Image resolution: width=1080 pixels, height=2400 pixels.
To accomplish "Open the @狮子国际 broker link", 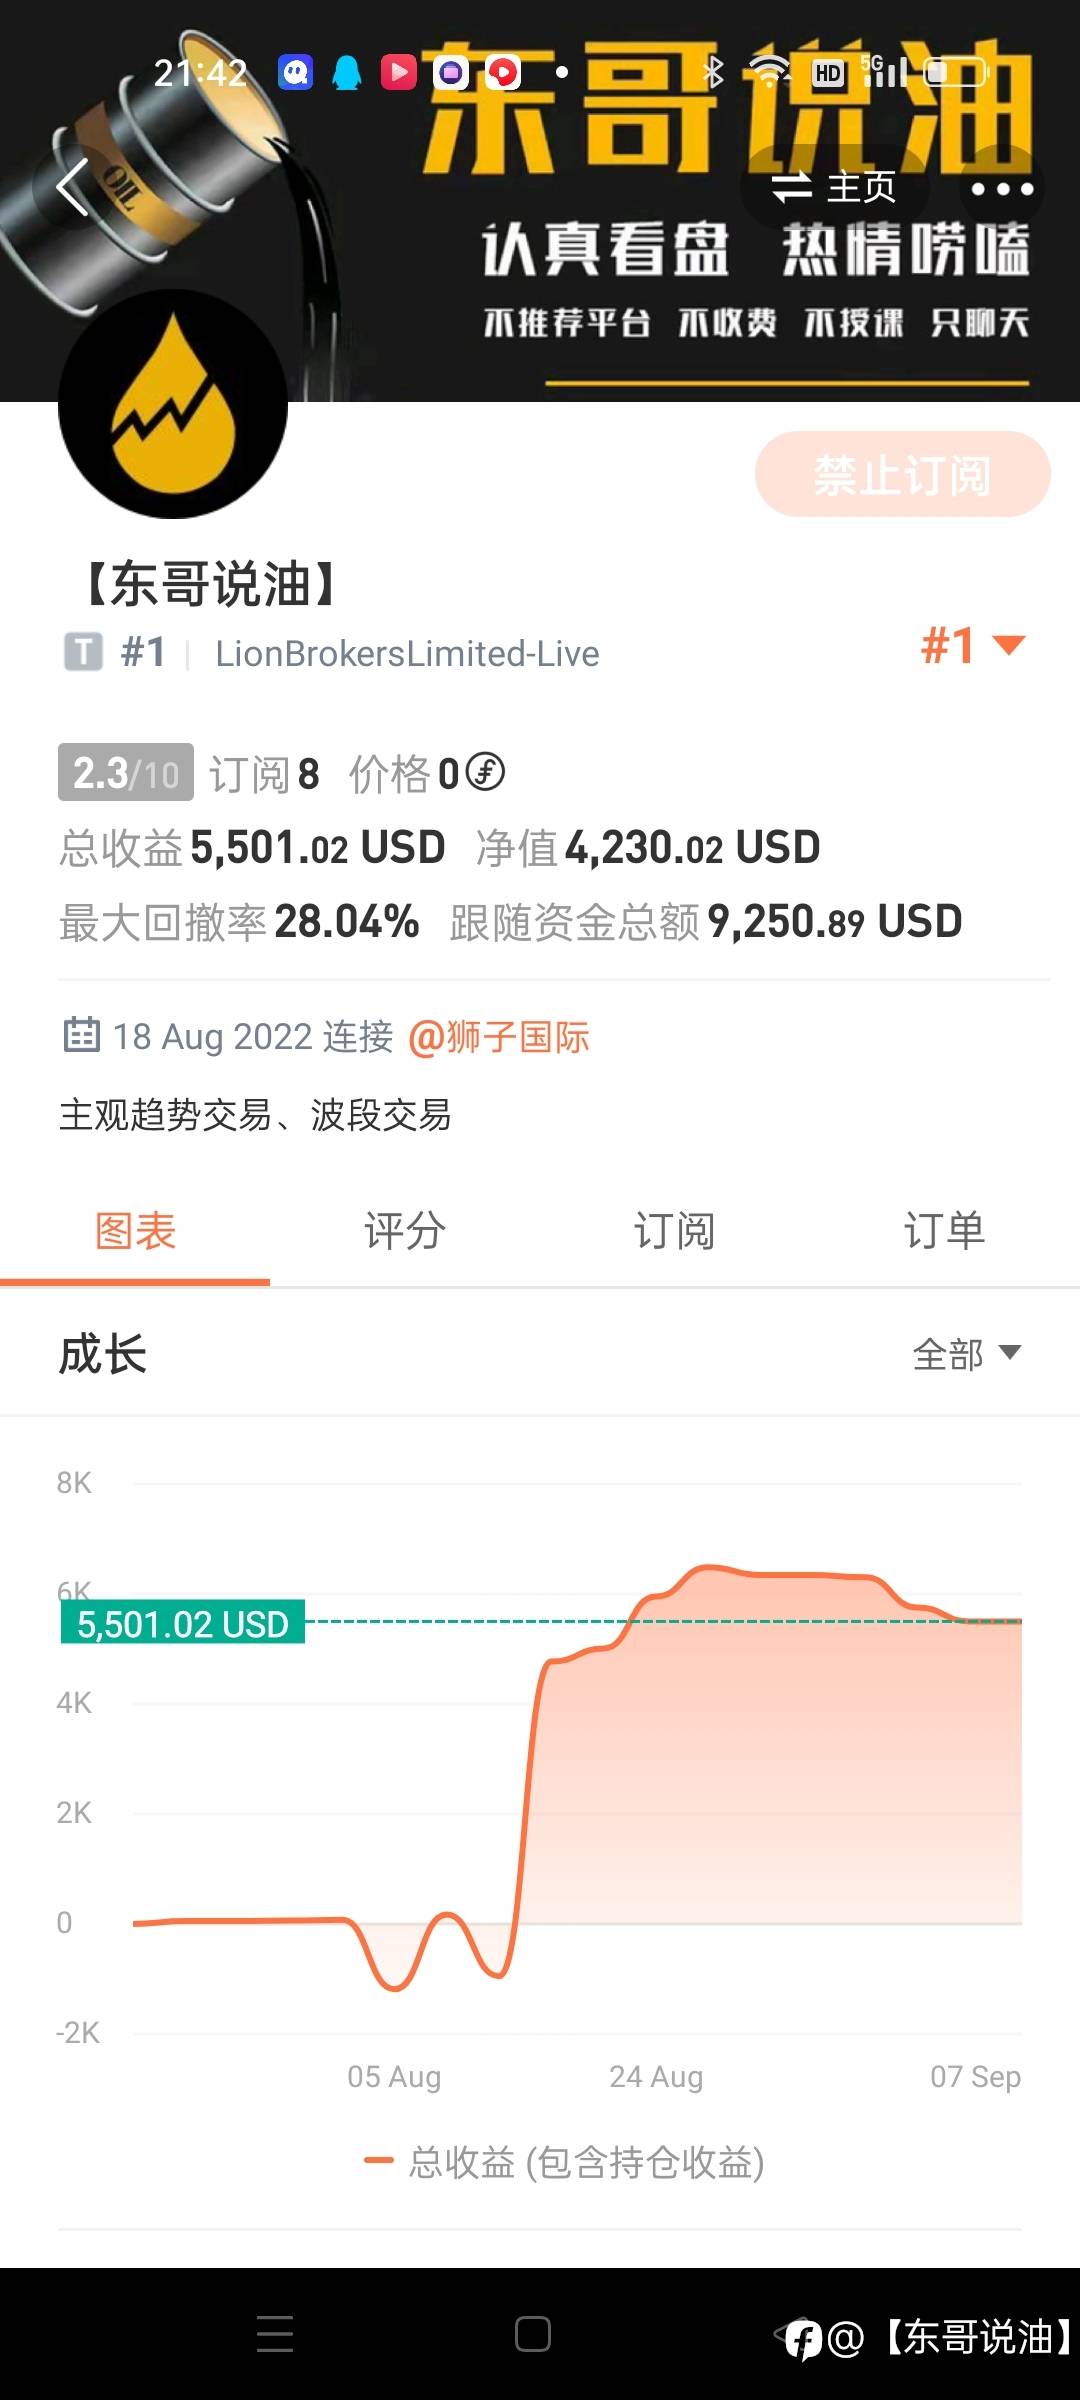I will 499,1037.
